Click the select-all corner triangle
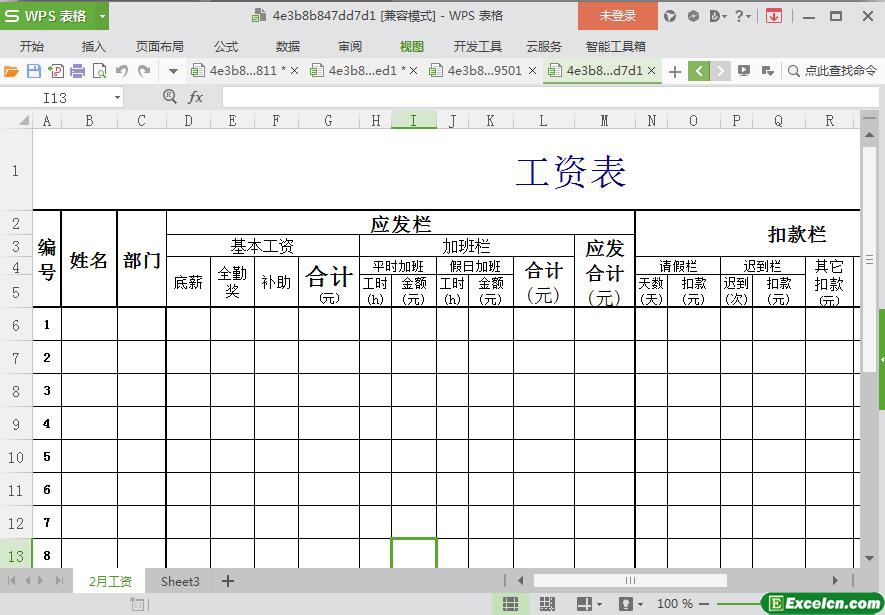Image resolution: width=885 pixels, height=615 pixels. click(24, 120)
